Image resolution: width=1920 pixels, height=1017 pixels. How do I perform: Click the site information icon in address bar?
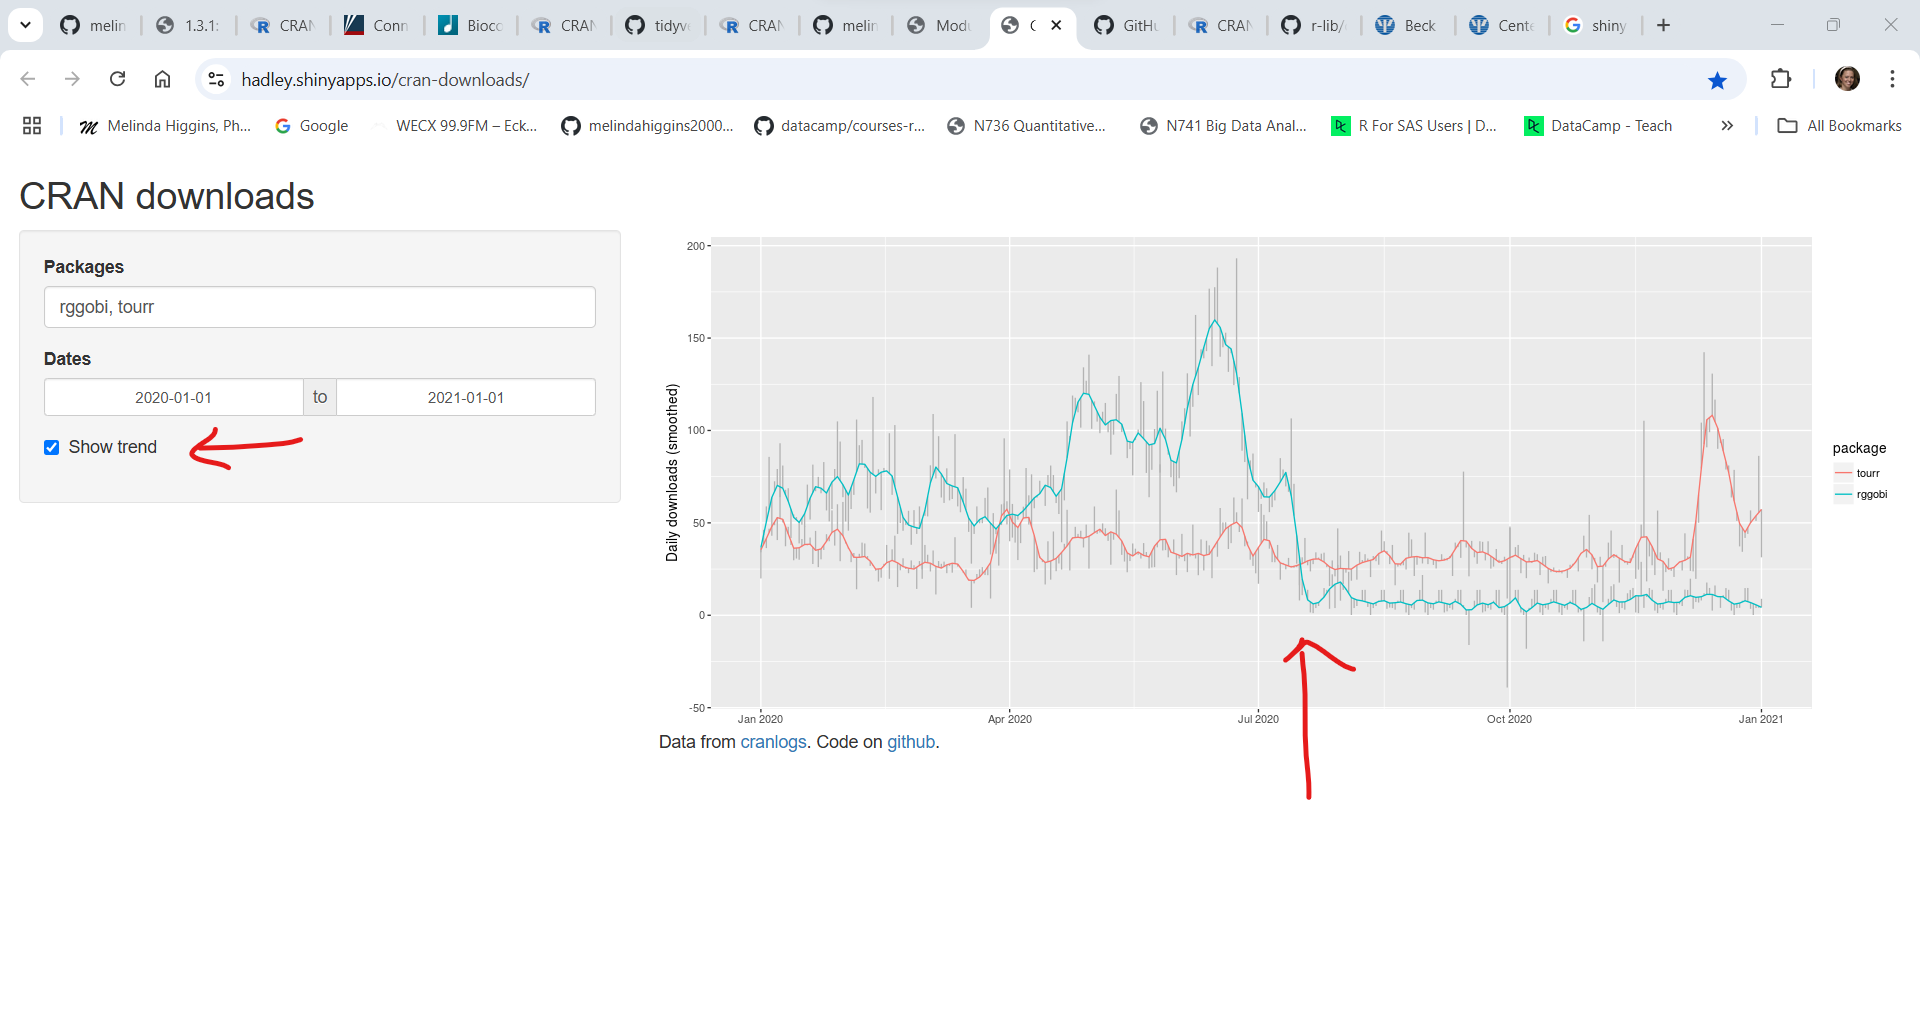216,79
